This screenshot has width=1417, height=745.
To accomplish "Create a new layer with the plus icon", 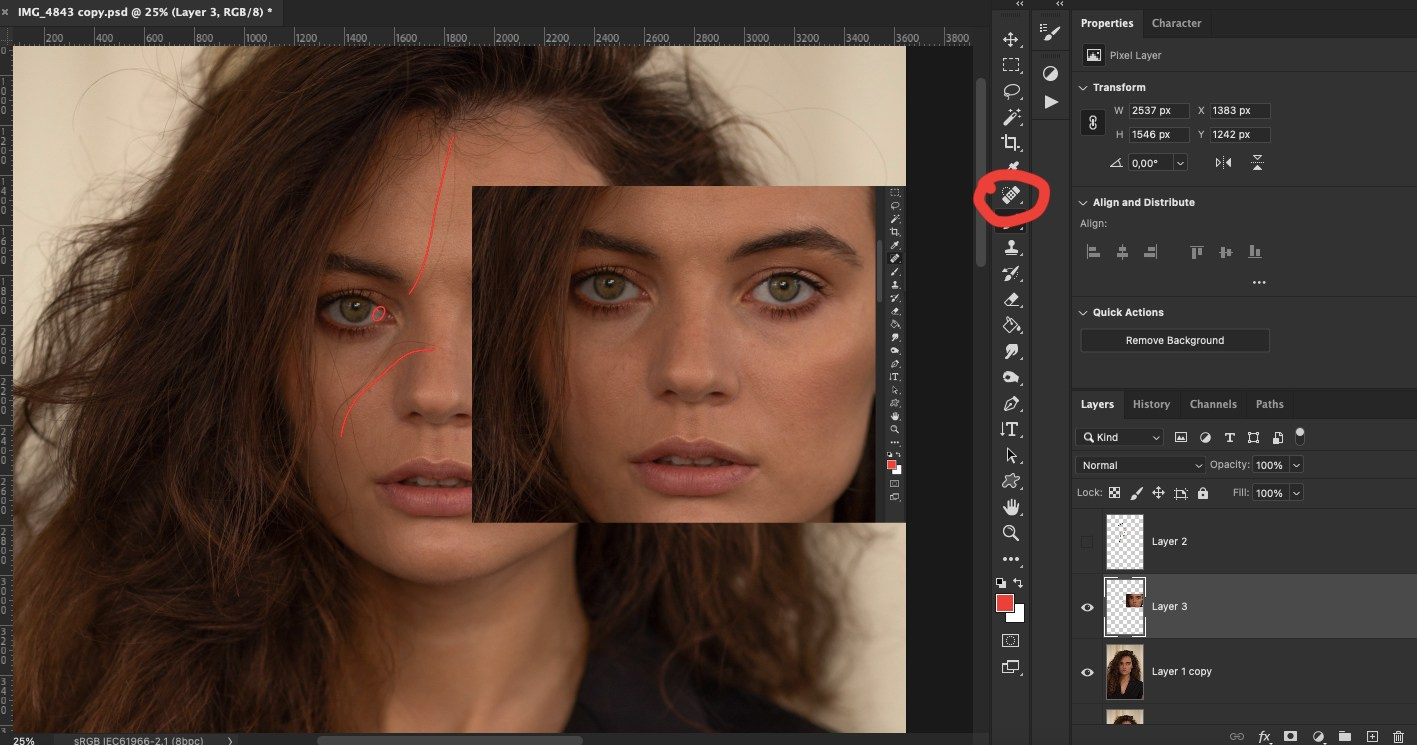I will tap(1370, 737).
